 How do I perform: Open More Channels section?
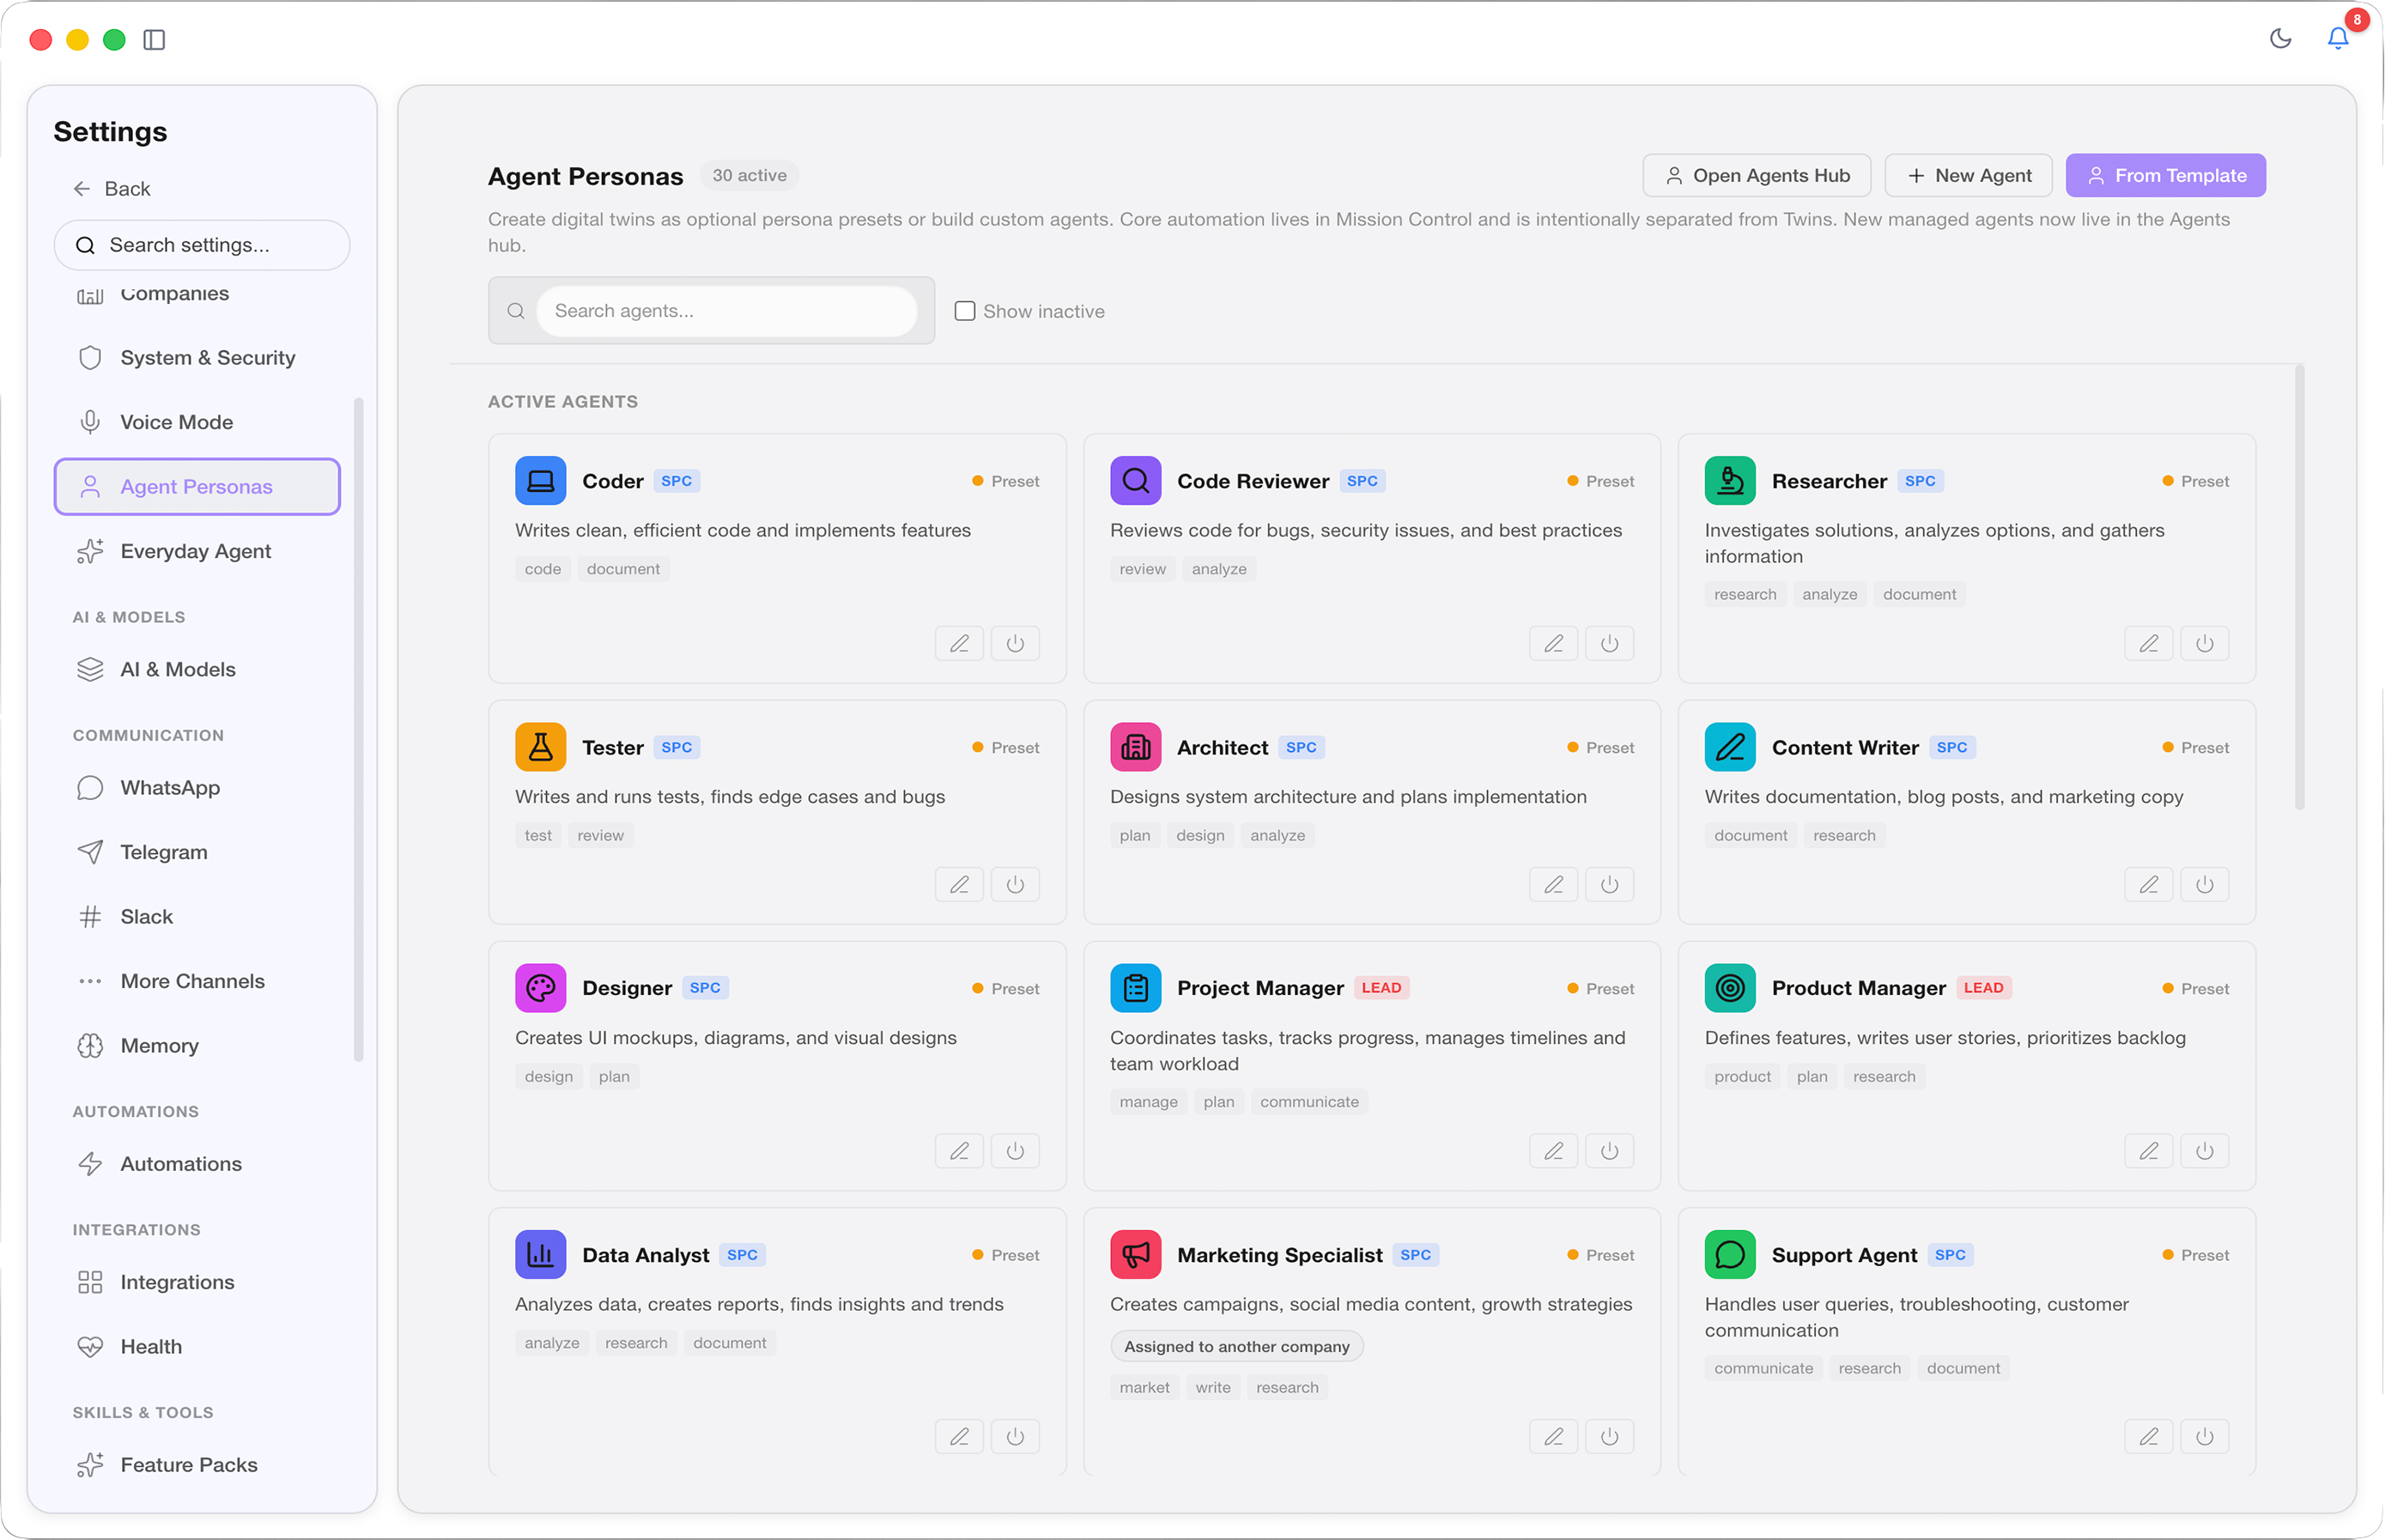pyautogui.click(x=197, y=981)
